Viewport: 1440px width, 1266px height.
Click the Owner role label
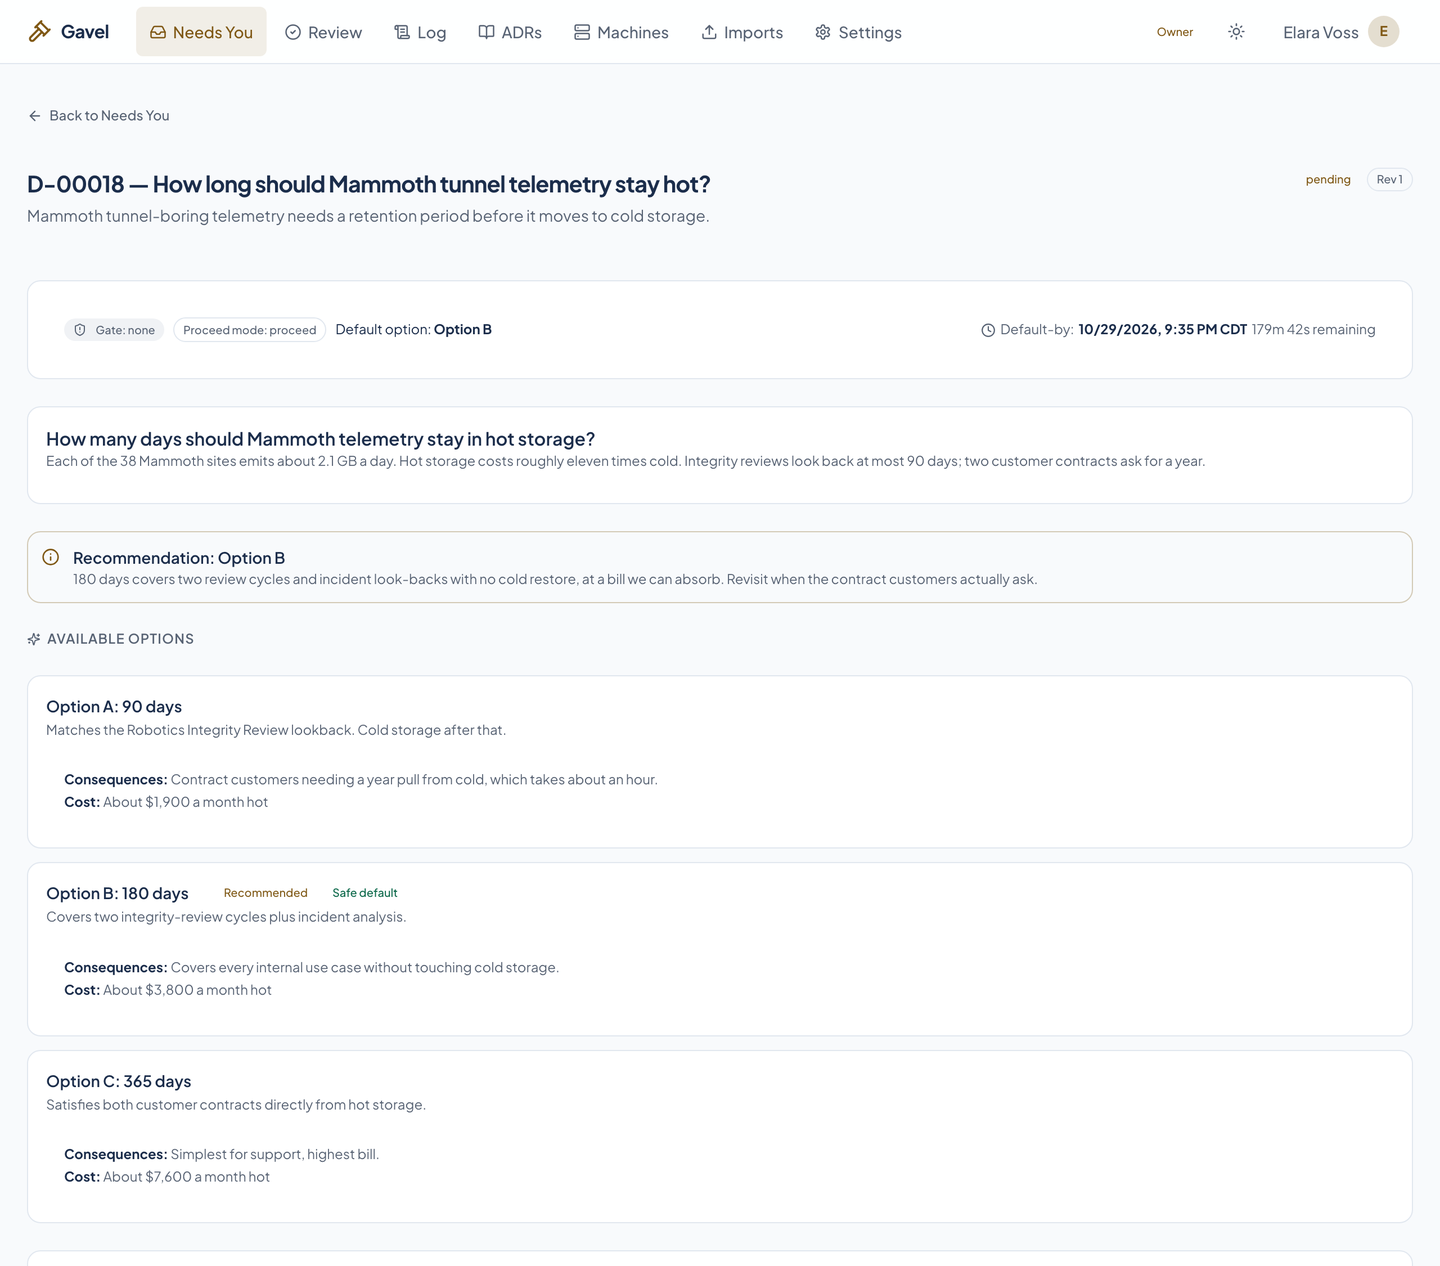coord(1175,32)
